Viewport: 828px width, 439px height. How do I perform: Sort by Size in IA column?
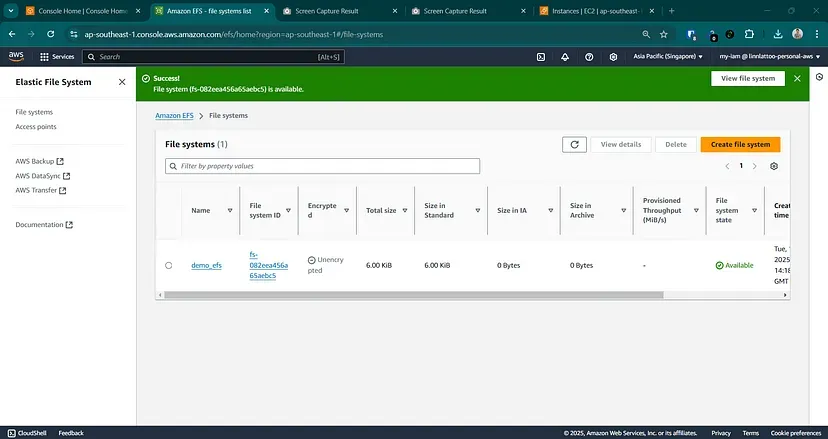(x=550, y=210)
